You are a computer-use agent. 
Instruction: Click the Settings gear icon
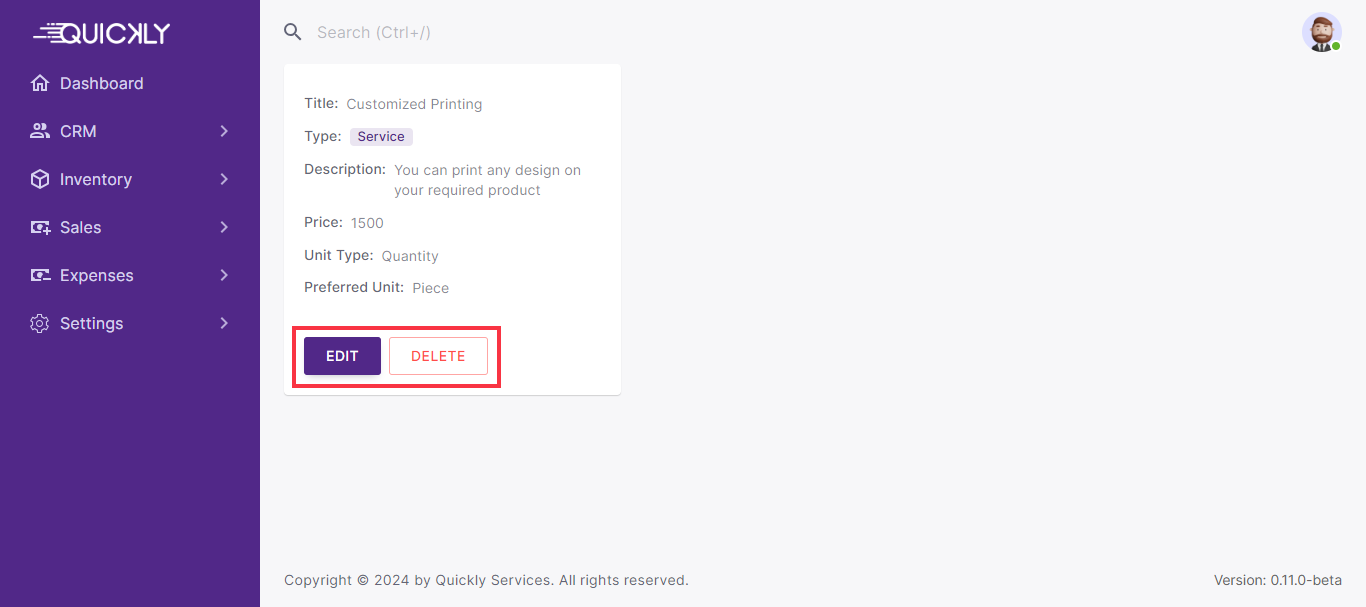pos(40,323)
